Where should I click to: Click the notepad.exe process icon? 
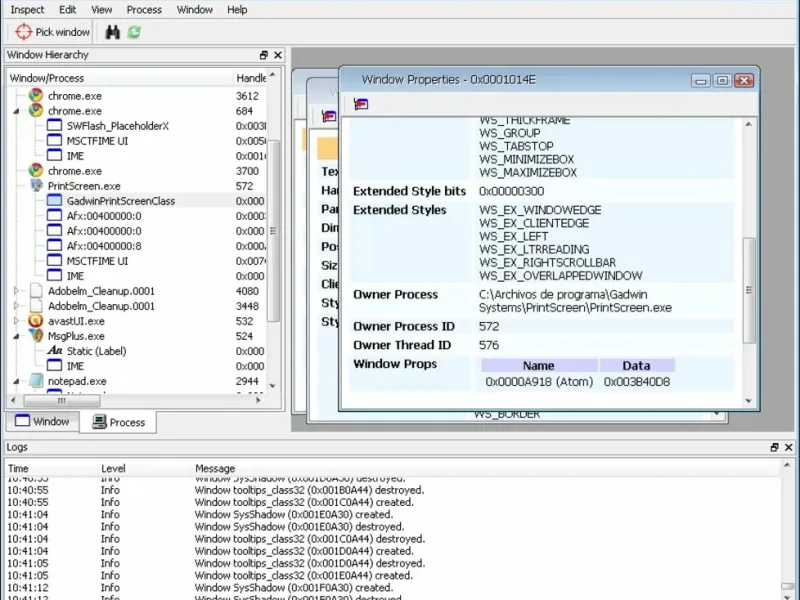pos(36,381)
